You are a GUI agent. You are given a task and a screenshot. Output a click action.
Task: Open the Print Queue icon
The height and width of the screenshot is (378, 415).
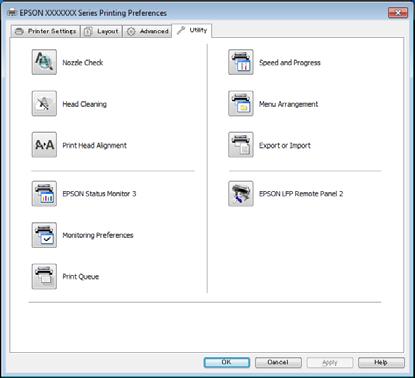[44, 276]
